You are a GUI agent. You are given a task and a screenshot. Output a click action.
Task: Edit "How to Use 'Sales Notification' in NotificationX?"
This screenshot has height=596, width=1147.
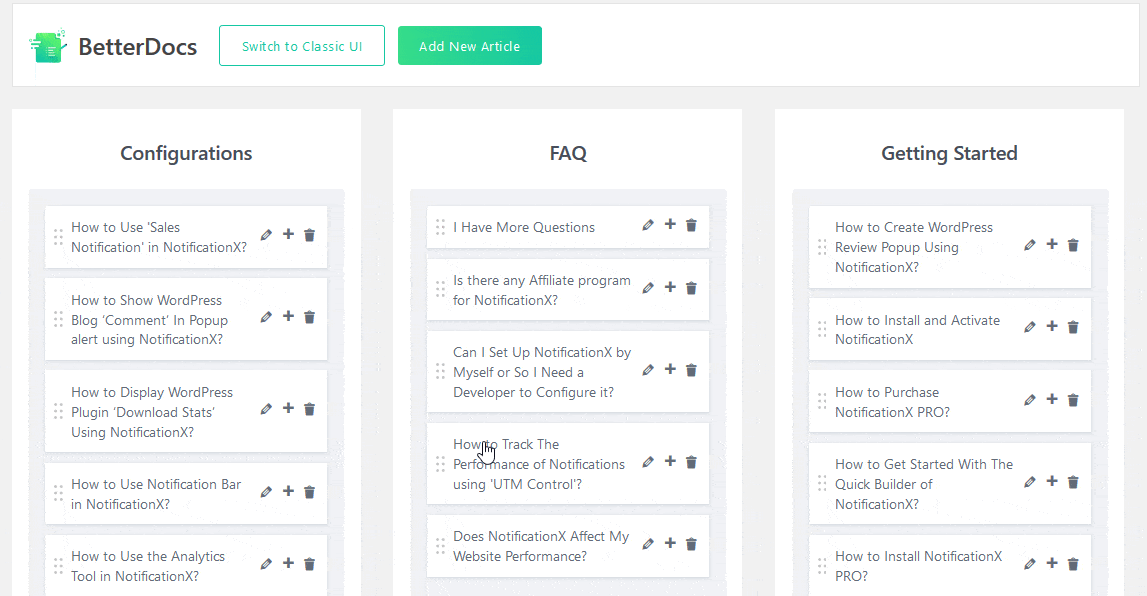point(265,235)
